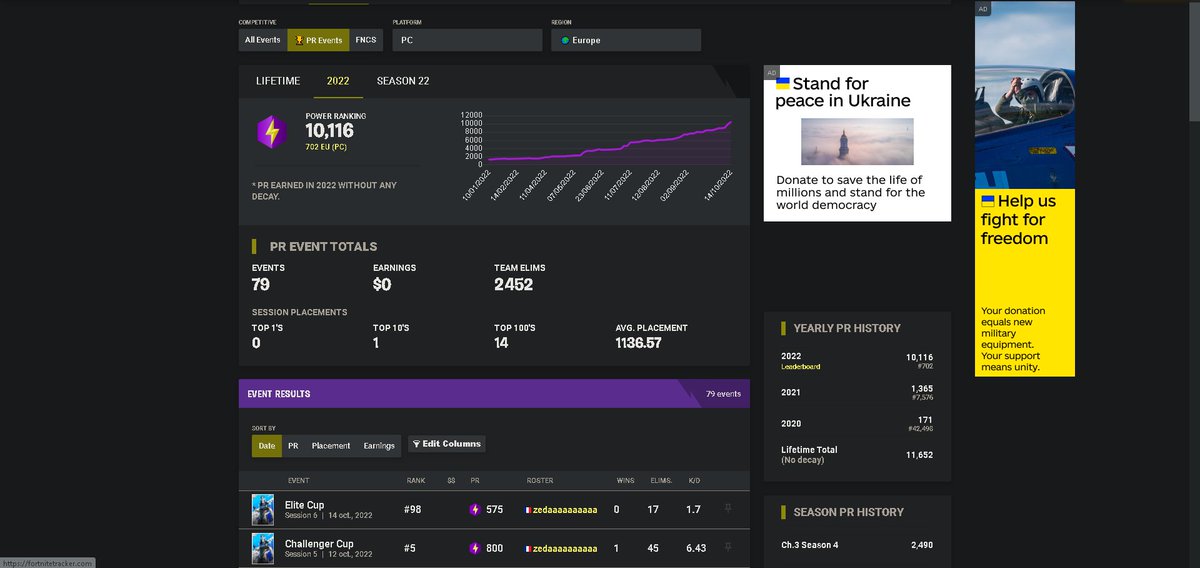Click the 702 EU (PC) rank text
The width and height of the screenshot is (1200, 568).
326,147
